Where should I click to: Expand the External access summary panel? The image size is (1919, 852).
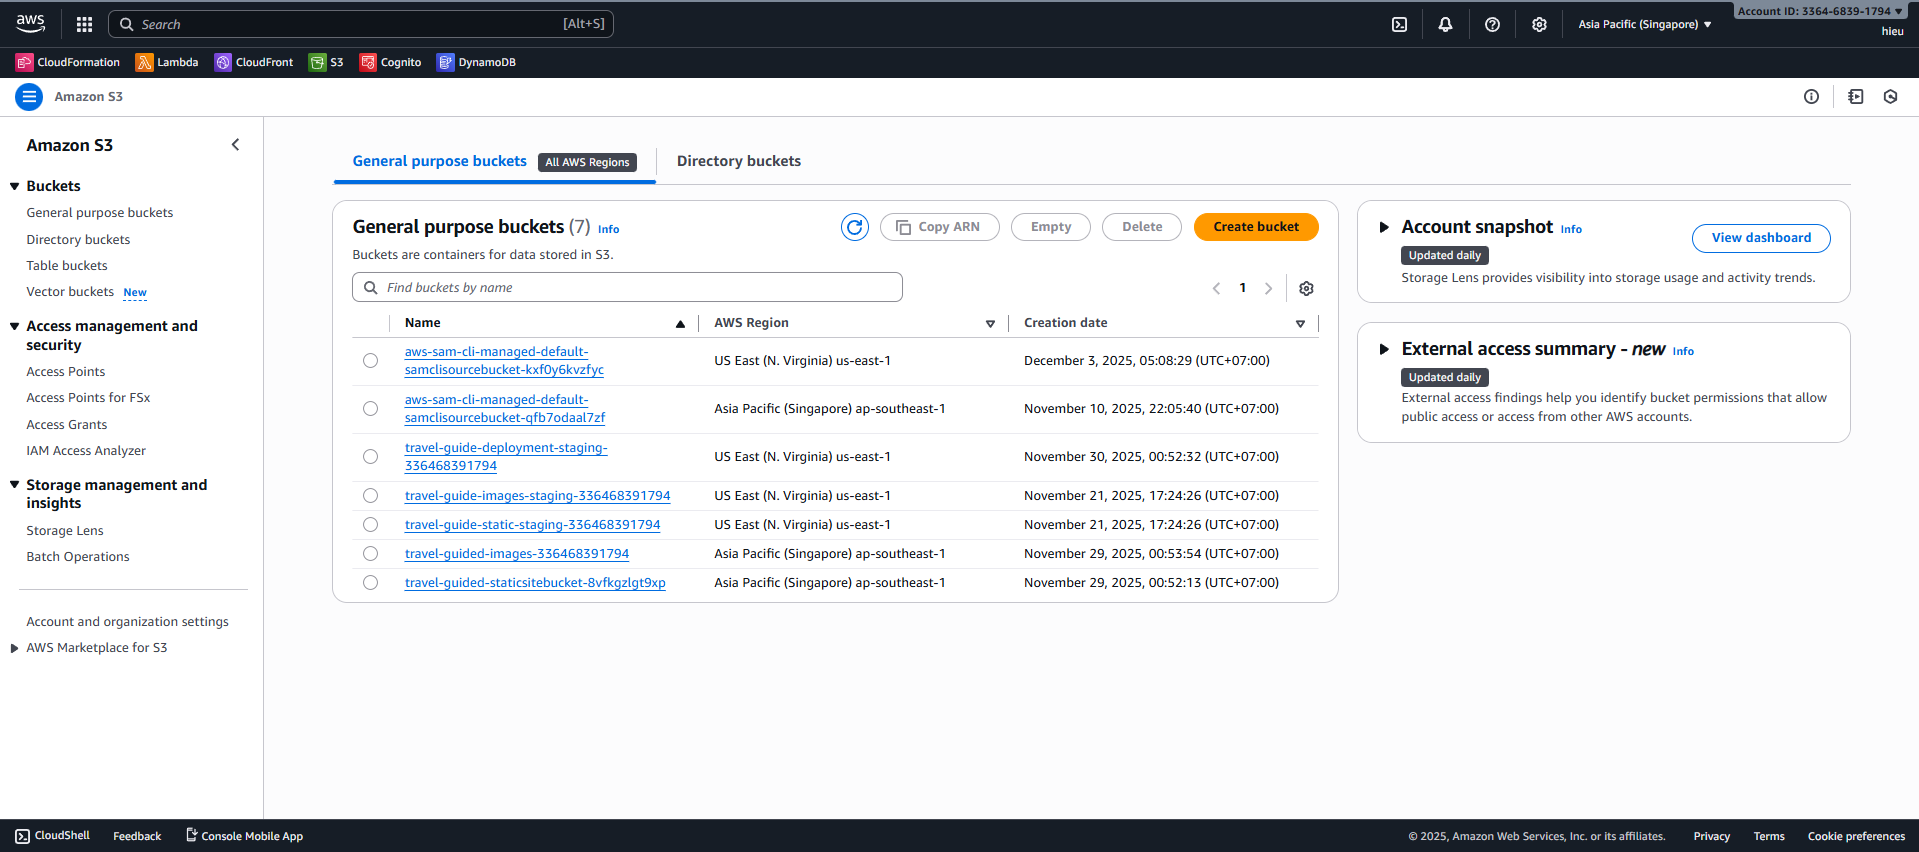(1384, 349)
